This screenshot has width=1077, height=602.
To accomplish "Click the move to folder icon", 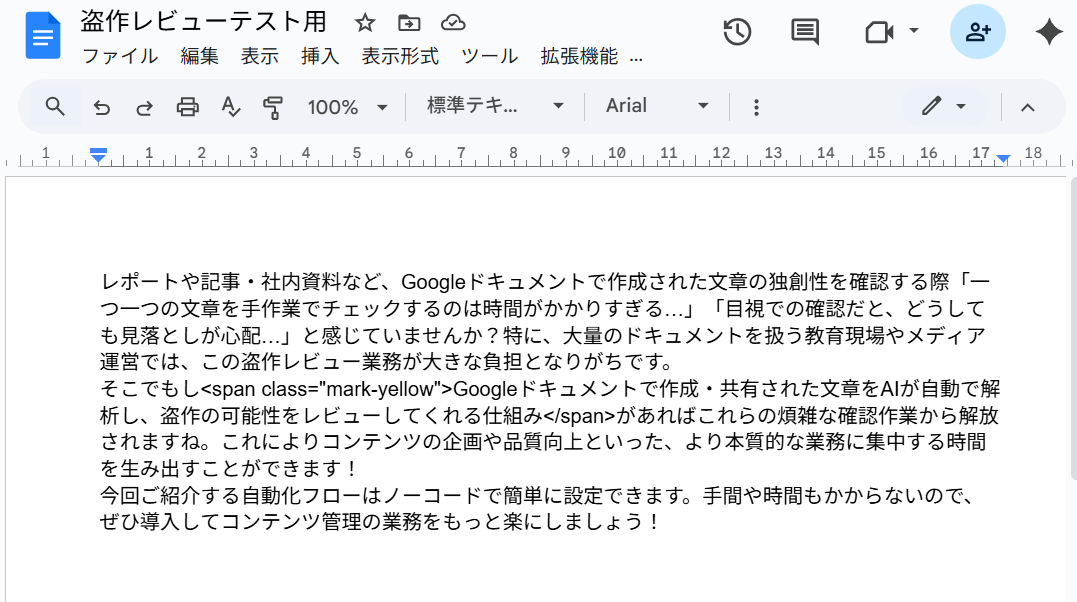I will tap(409, 23).
